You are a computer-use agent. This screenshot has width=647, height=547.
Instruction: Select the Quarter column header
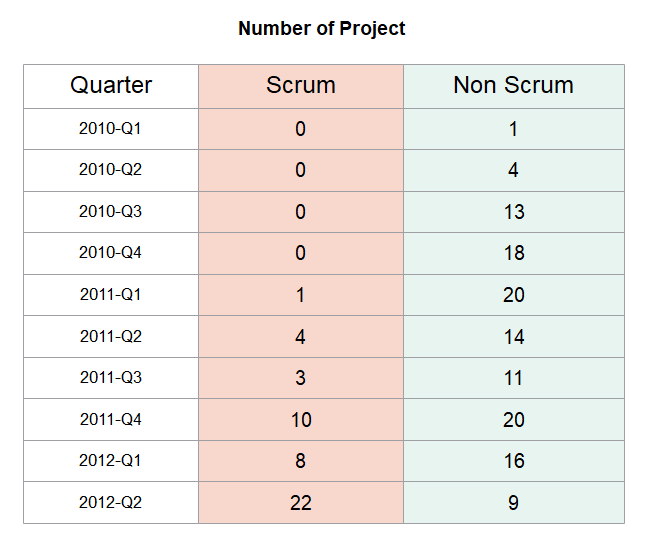pos(111,86)
